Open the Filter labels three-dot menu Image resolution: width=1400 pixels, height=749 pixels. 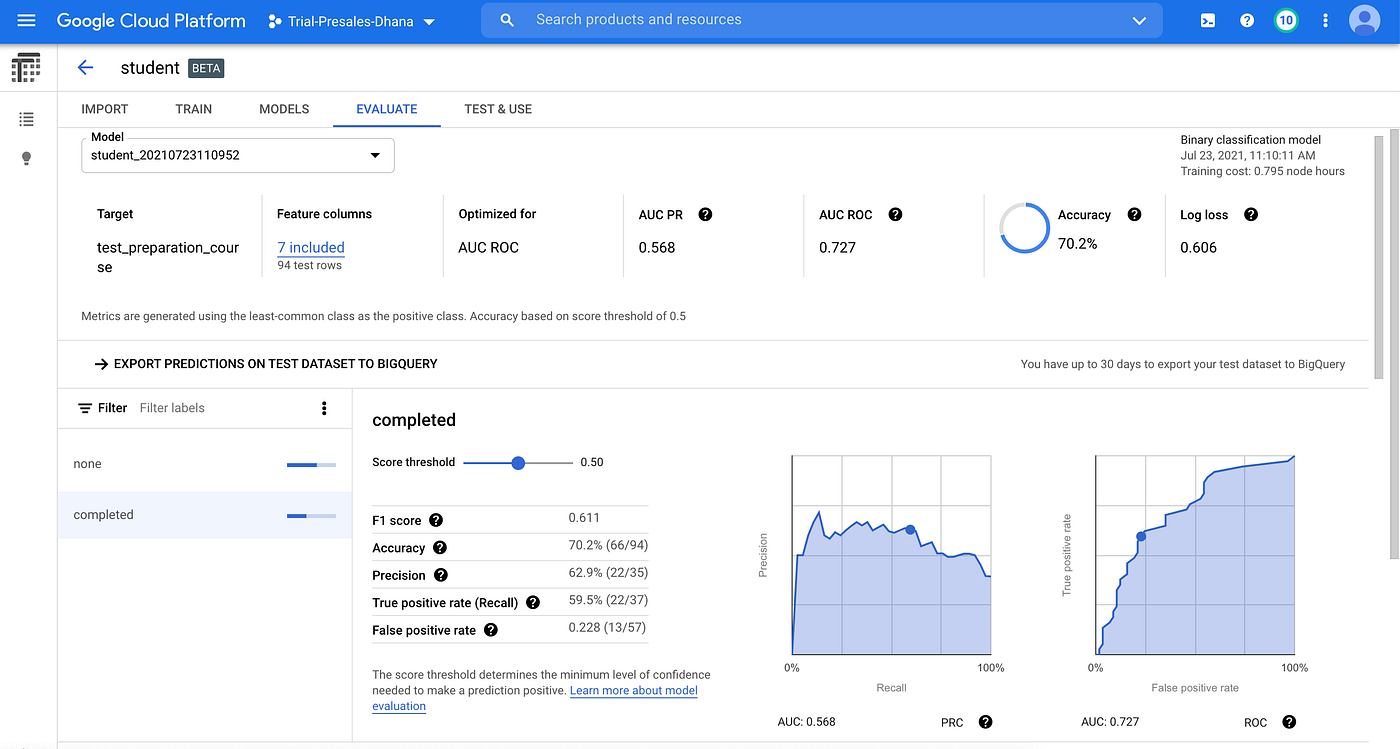[x=323, y=408]
